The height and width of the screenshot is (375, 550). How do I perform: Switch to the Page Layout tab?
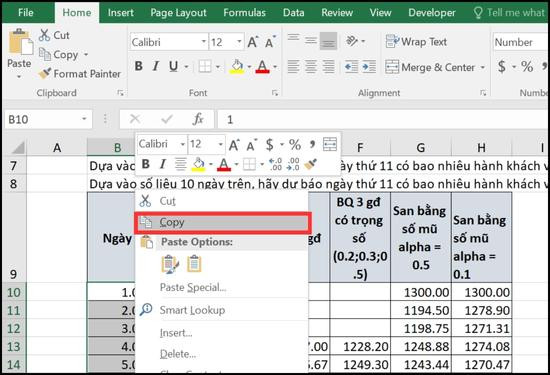point(178,13)
